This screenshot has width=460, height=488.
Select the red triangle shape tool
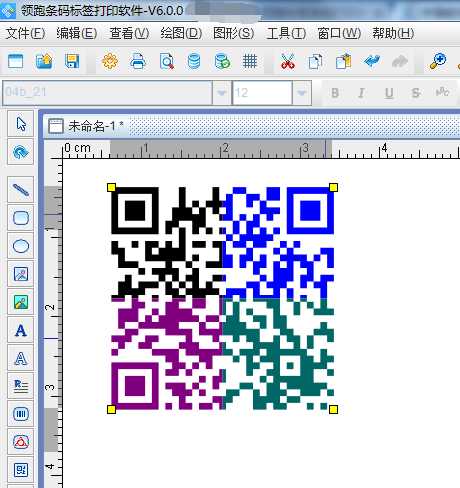click(x=21, y=442)
